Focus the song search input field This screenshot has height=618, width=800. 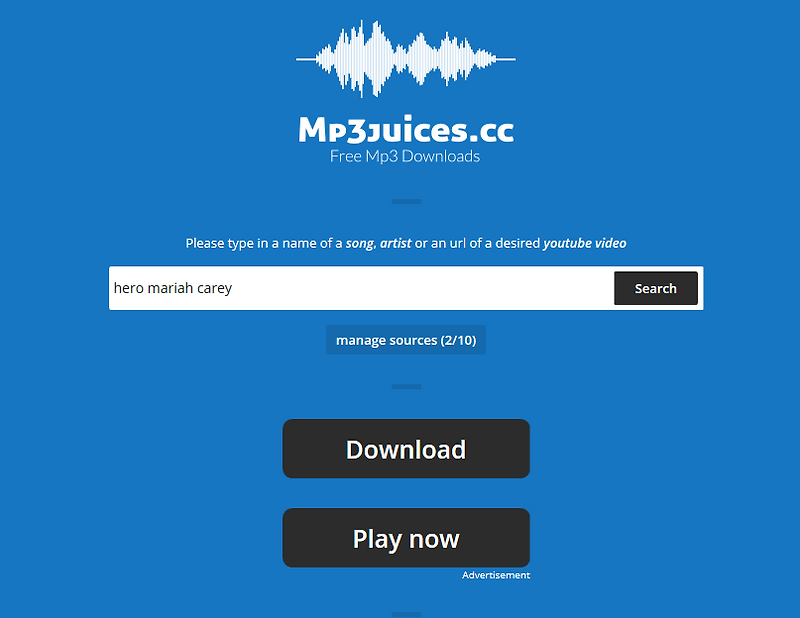coord(361,288)
